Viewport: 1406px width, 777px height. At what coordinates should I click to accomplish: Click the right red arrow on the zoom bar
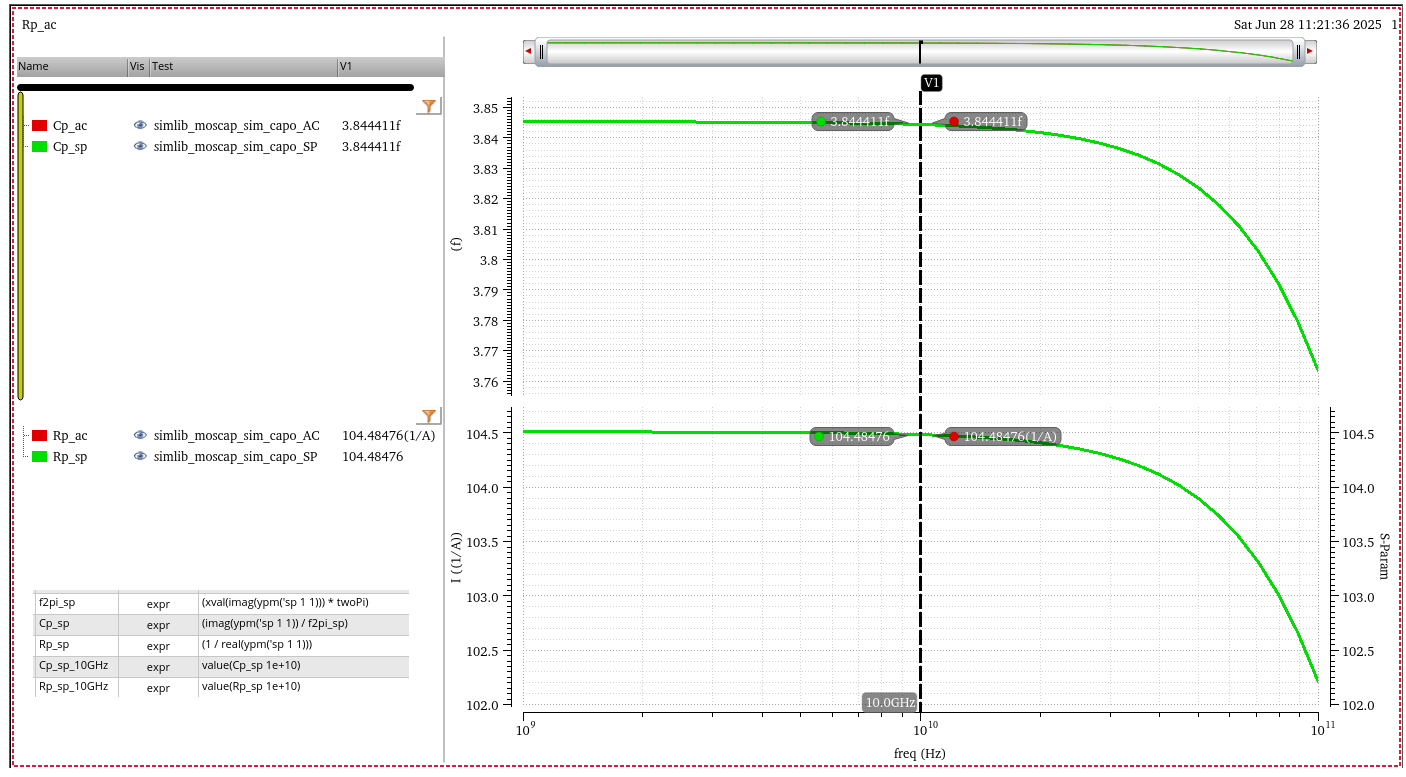tap(1310, 51)
